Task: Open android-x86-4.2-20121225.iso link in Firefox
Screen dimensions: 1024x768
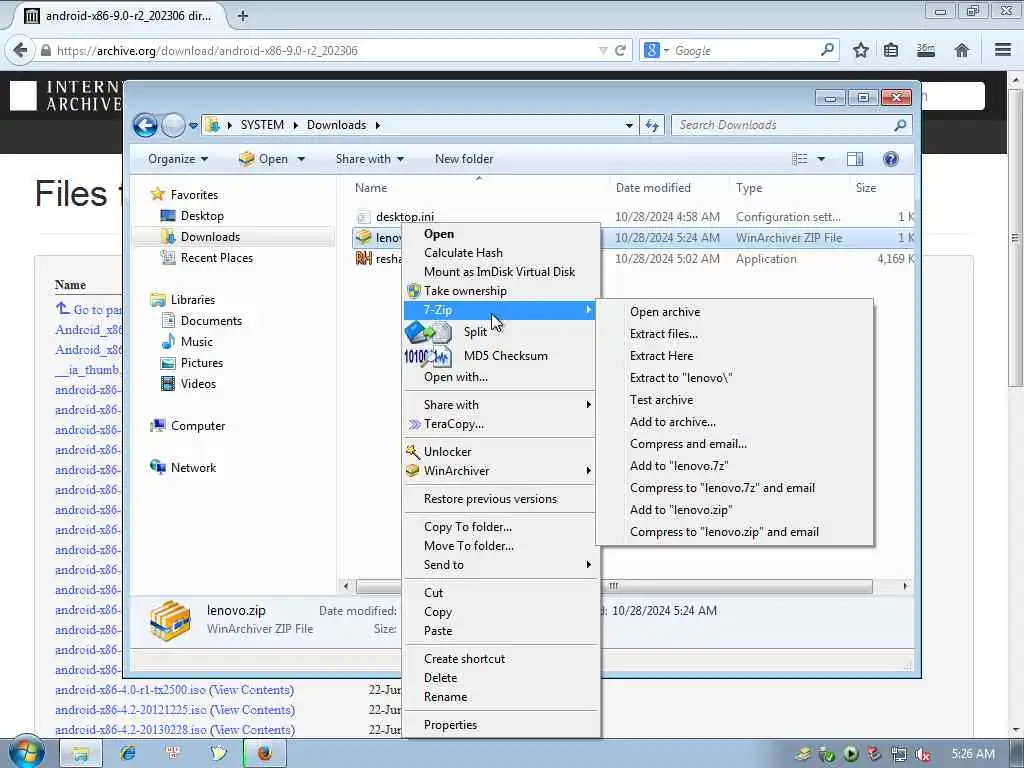Action: pyautogui.click(x=131, y=710)
